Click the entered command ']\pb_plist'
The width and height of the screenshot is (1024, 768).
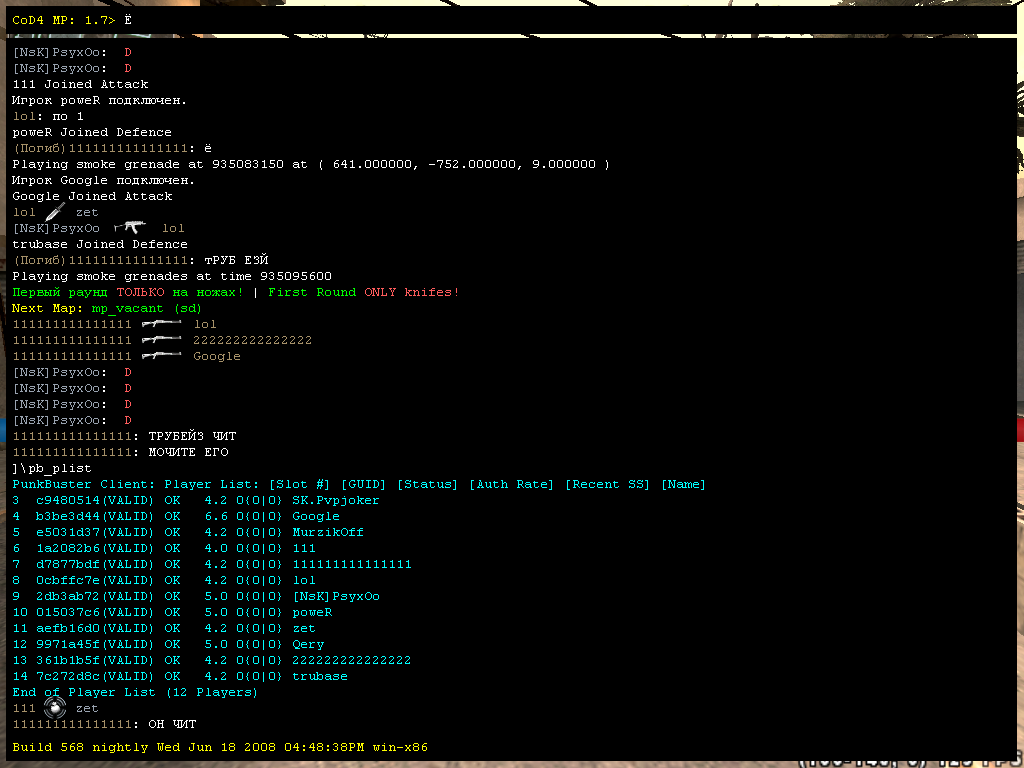[52, 468]
